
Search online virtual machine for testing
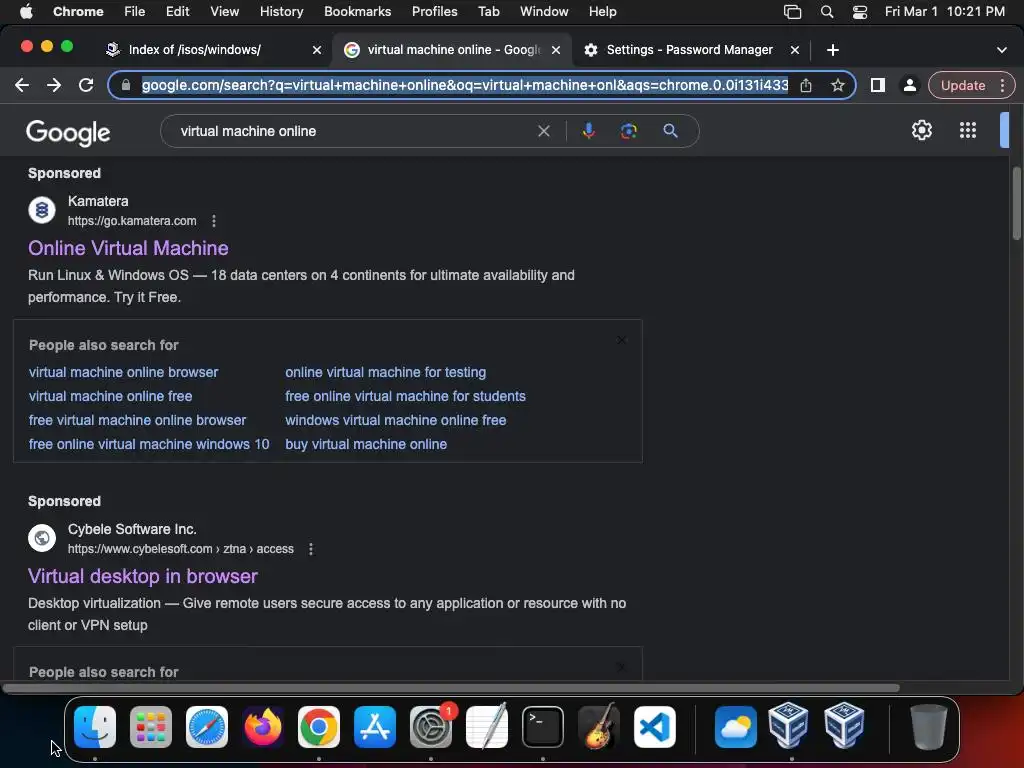coord(385,372)
